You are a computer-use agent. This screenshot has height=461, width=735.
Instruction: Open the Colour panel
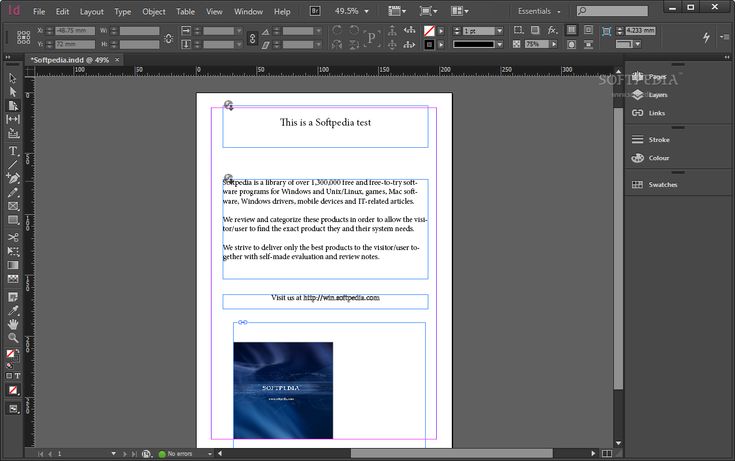[651, 158]
